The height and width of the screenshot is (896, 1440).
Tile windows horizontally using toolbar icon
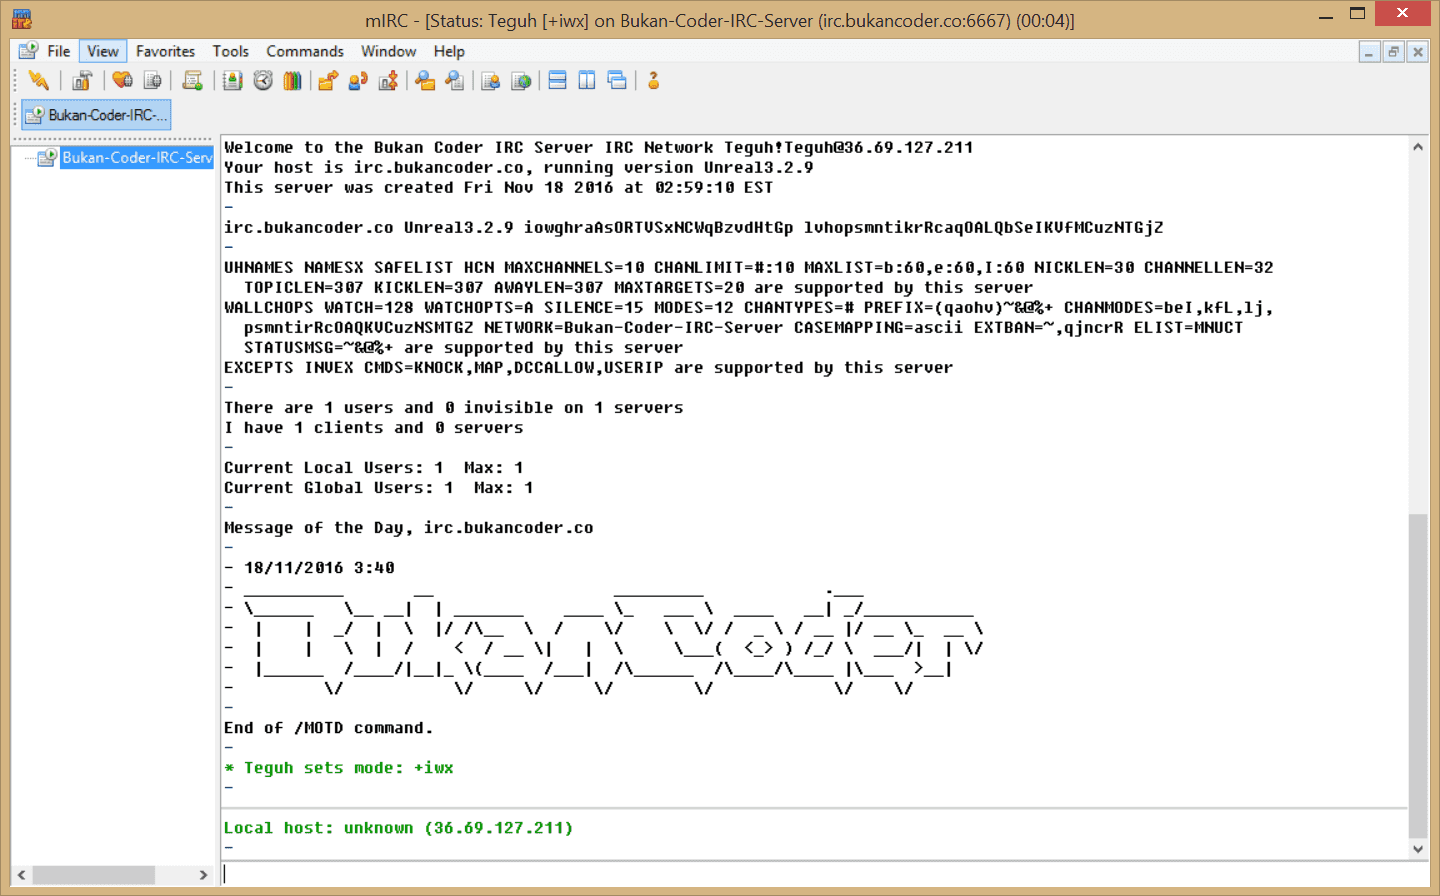pyautogui.click(x=558, y=81)
